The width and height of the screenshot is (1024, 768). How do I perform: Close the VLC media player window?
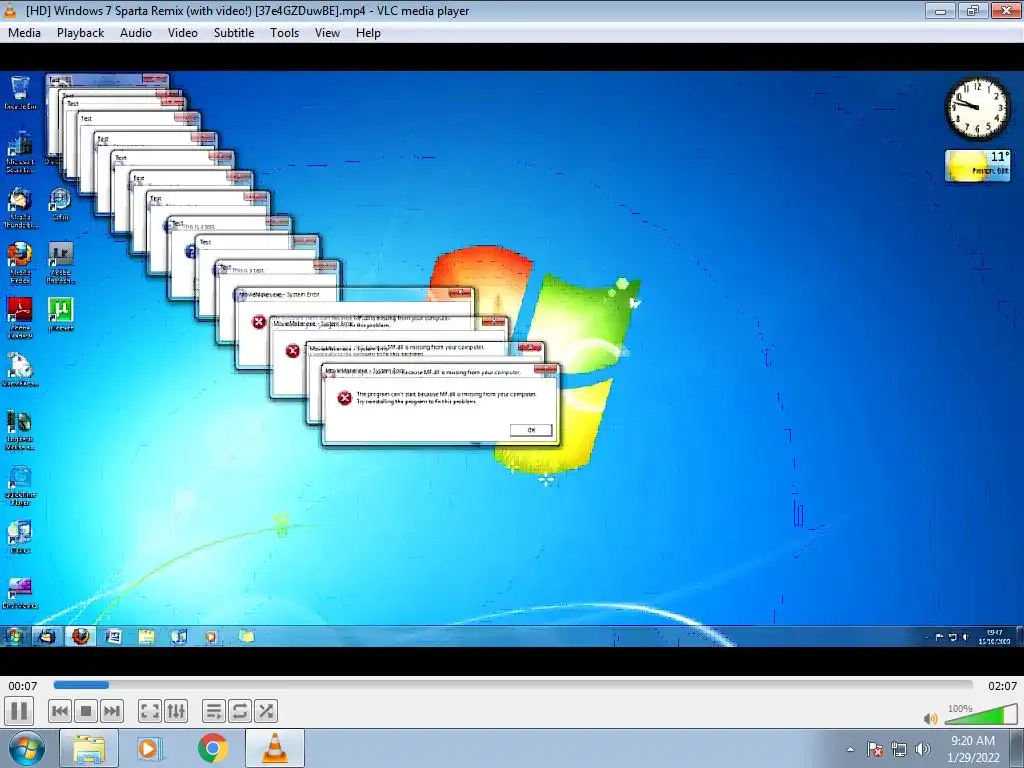pyautogui.click(x=1006, y=10)
